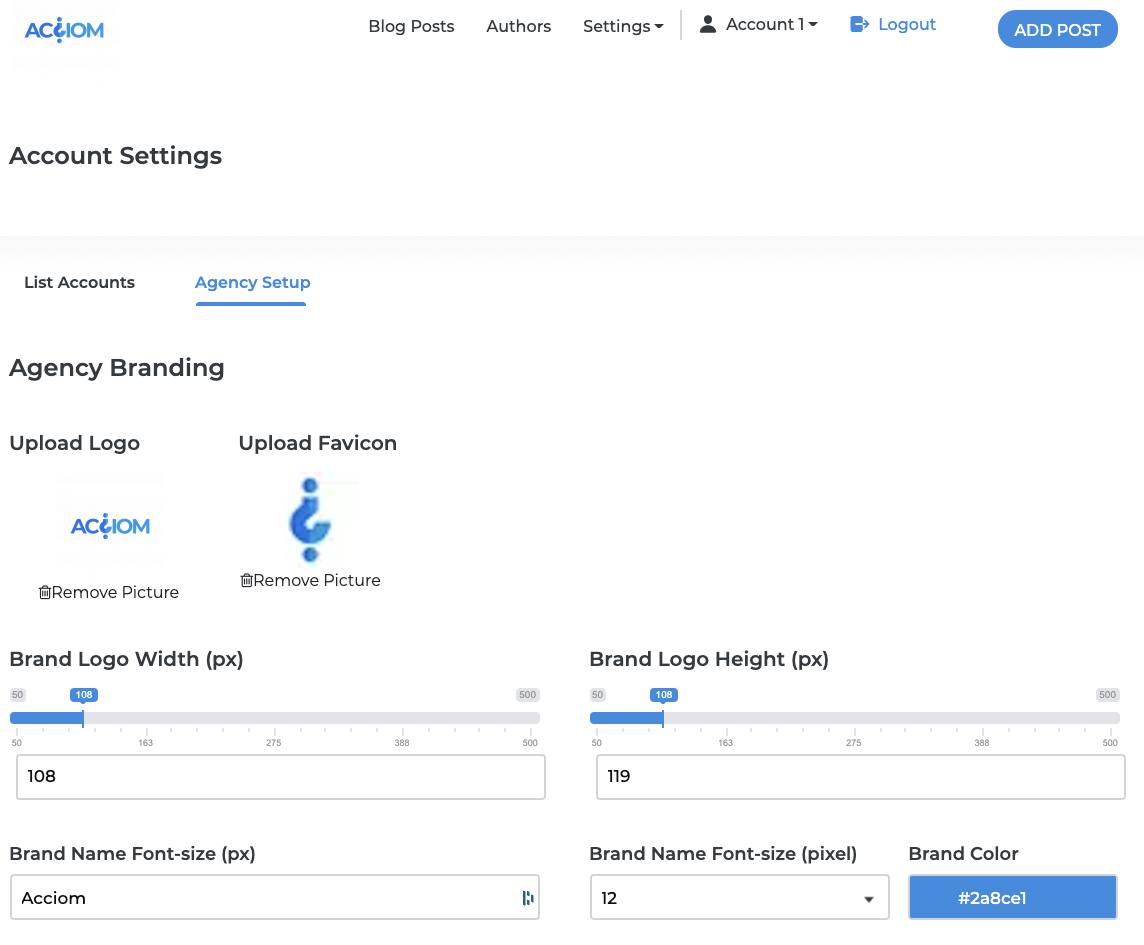Open the Brand Color #2a8ce1 swatch
The image size is (1144, 945).
(x=1012, y=898)
